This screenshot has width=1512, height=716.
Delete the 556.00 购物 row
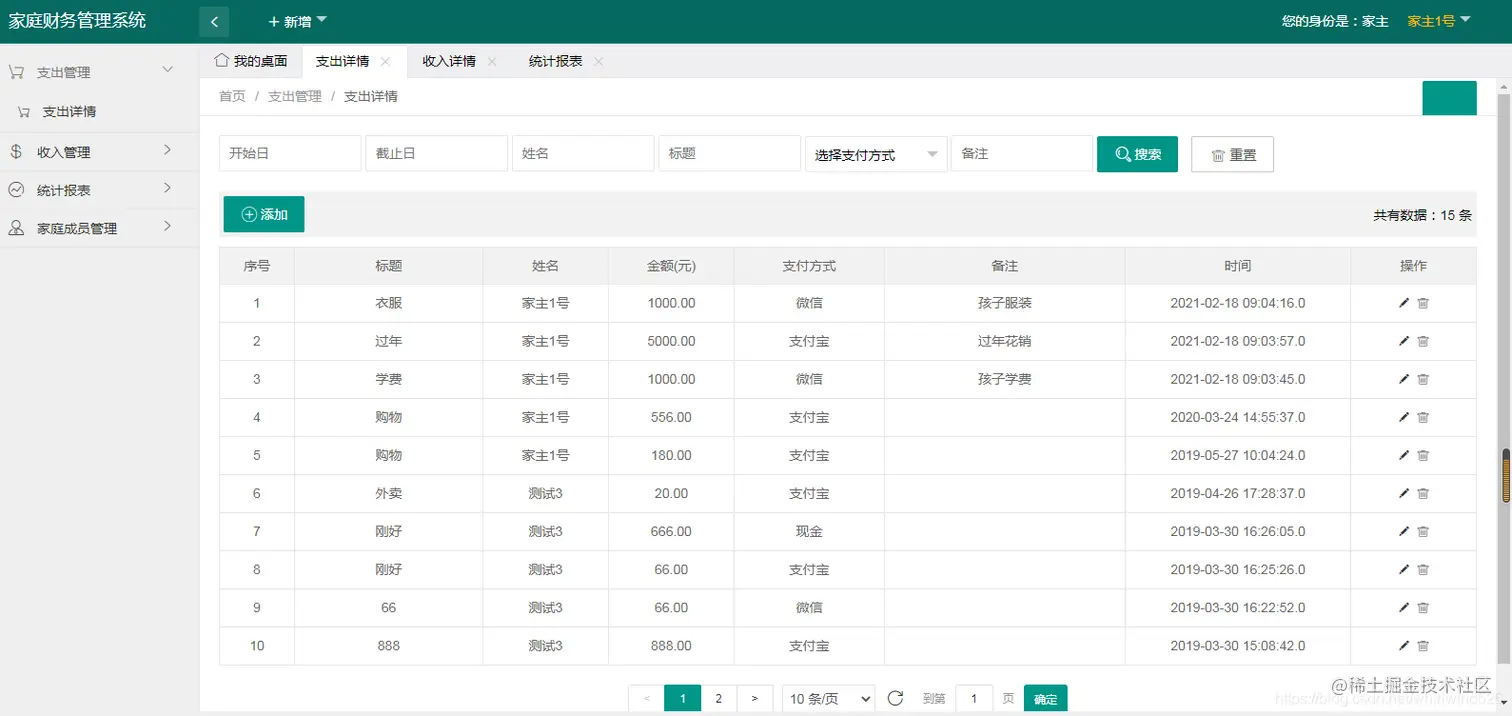(x=1423, y=417)
